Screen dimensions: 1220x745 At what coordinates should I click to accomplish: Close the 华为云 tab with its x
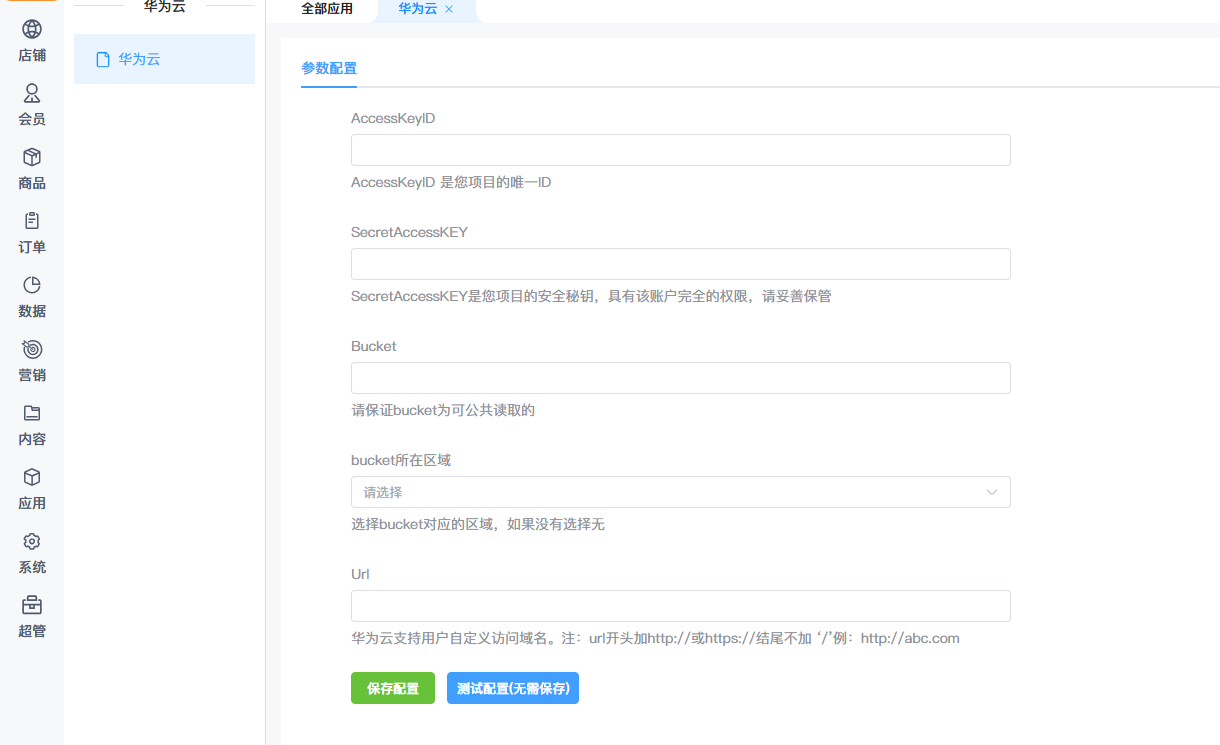449,9
